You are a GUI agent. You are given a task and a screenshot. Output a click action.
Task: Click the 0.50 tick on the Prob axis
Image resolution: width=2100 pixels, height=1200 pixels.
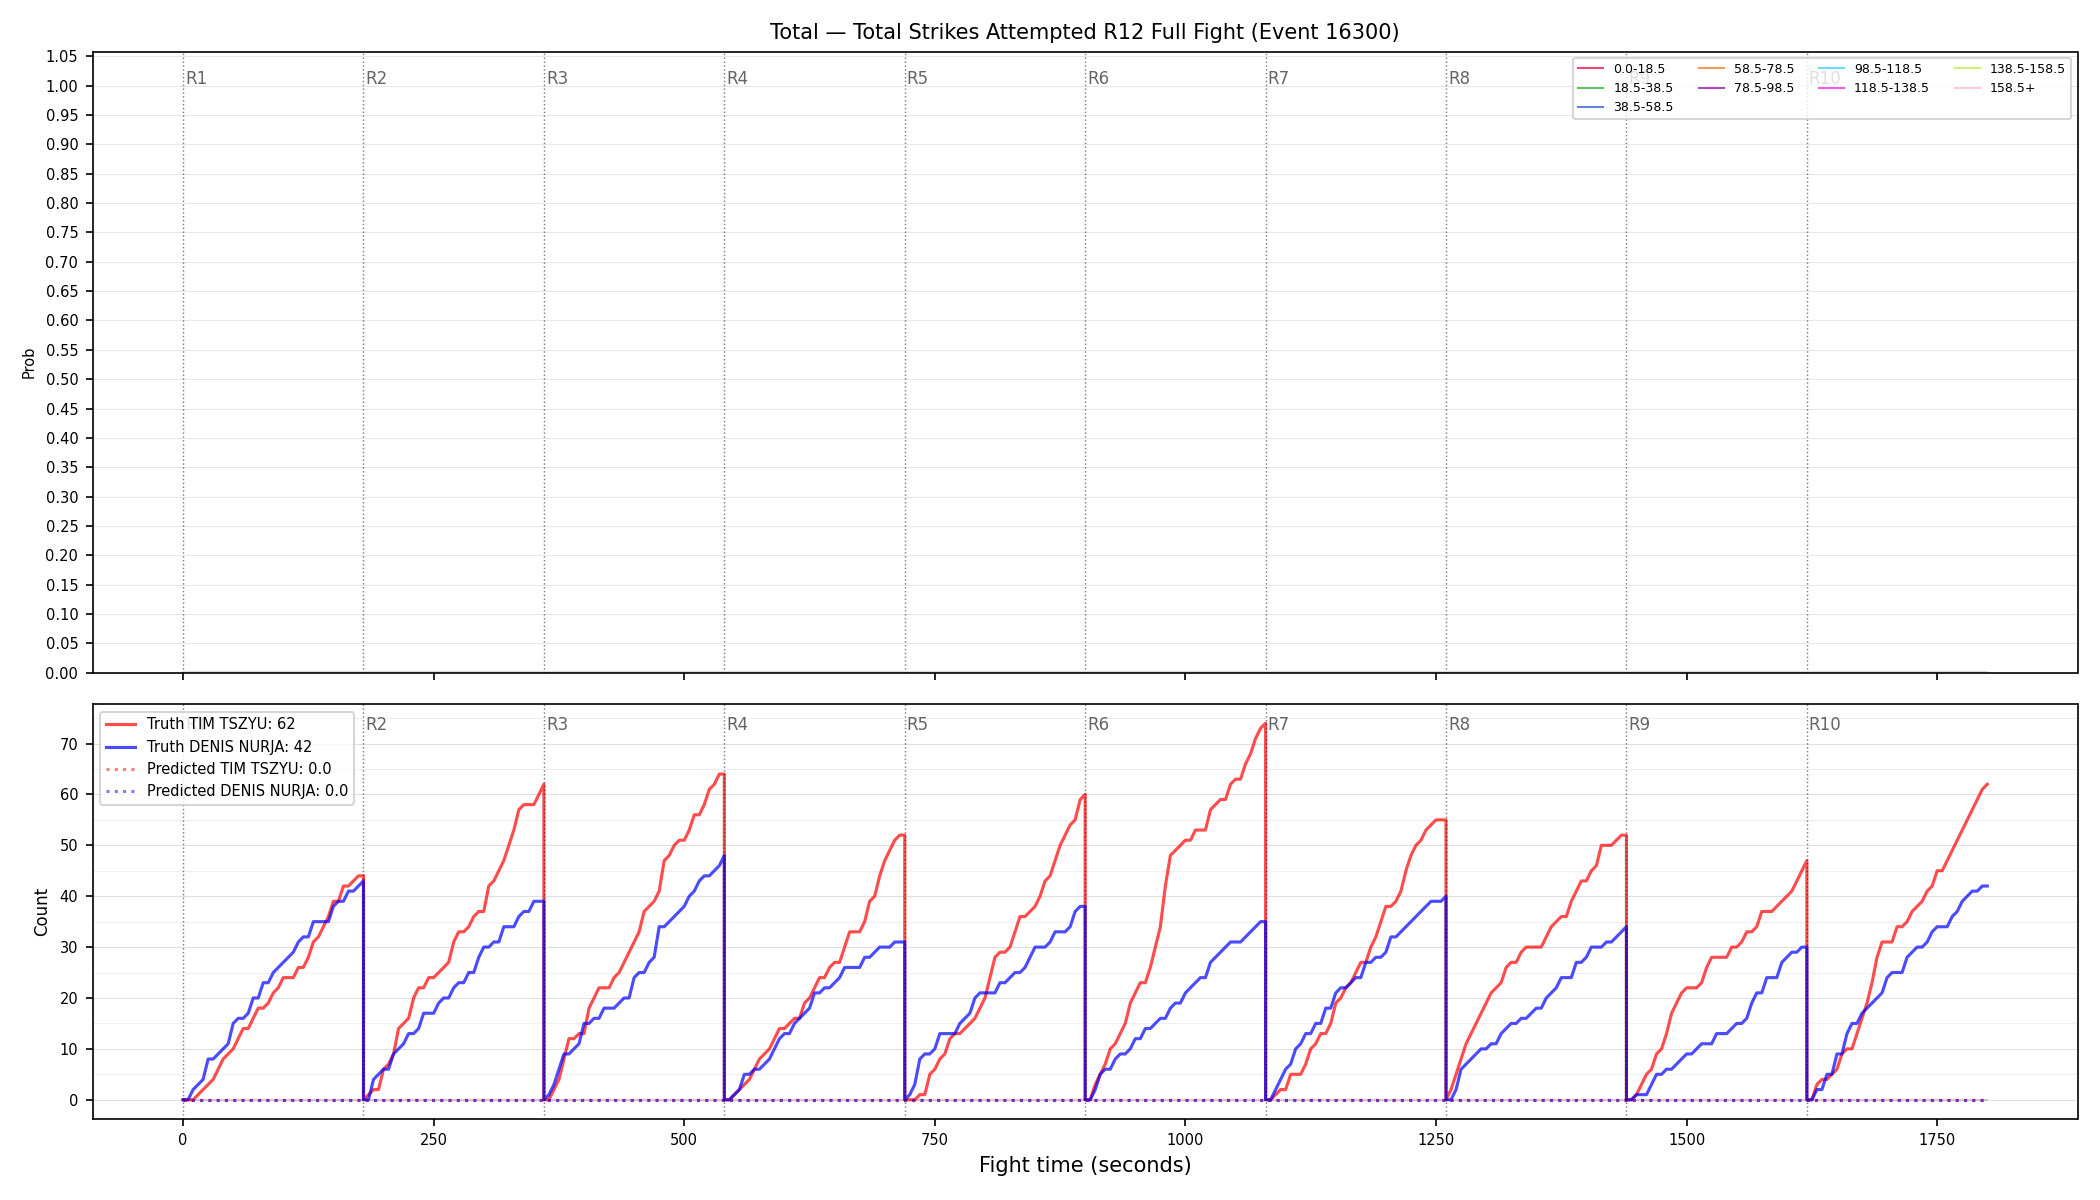coord(62,379)
